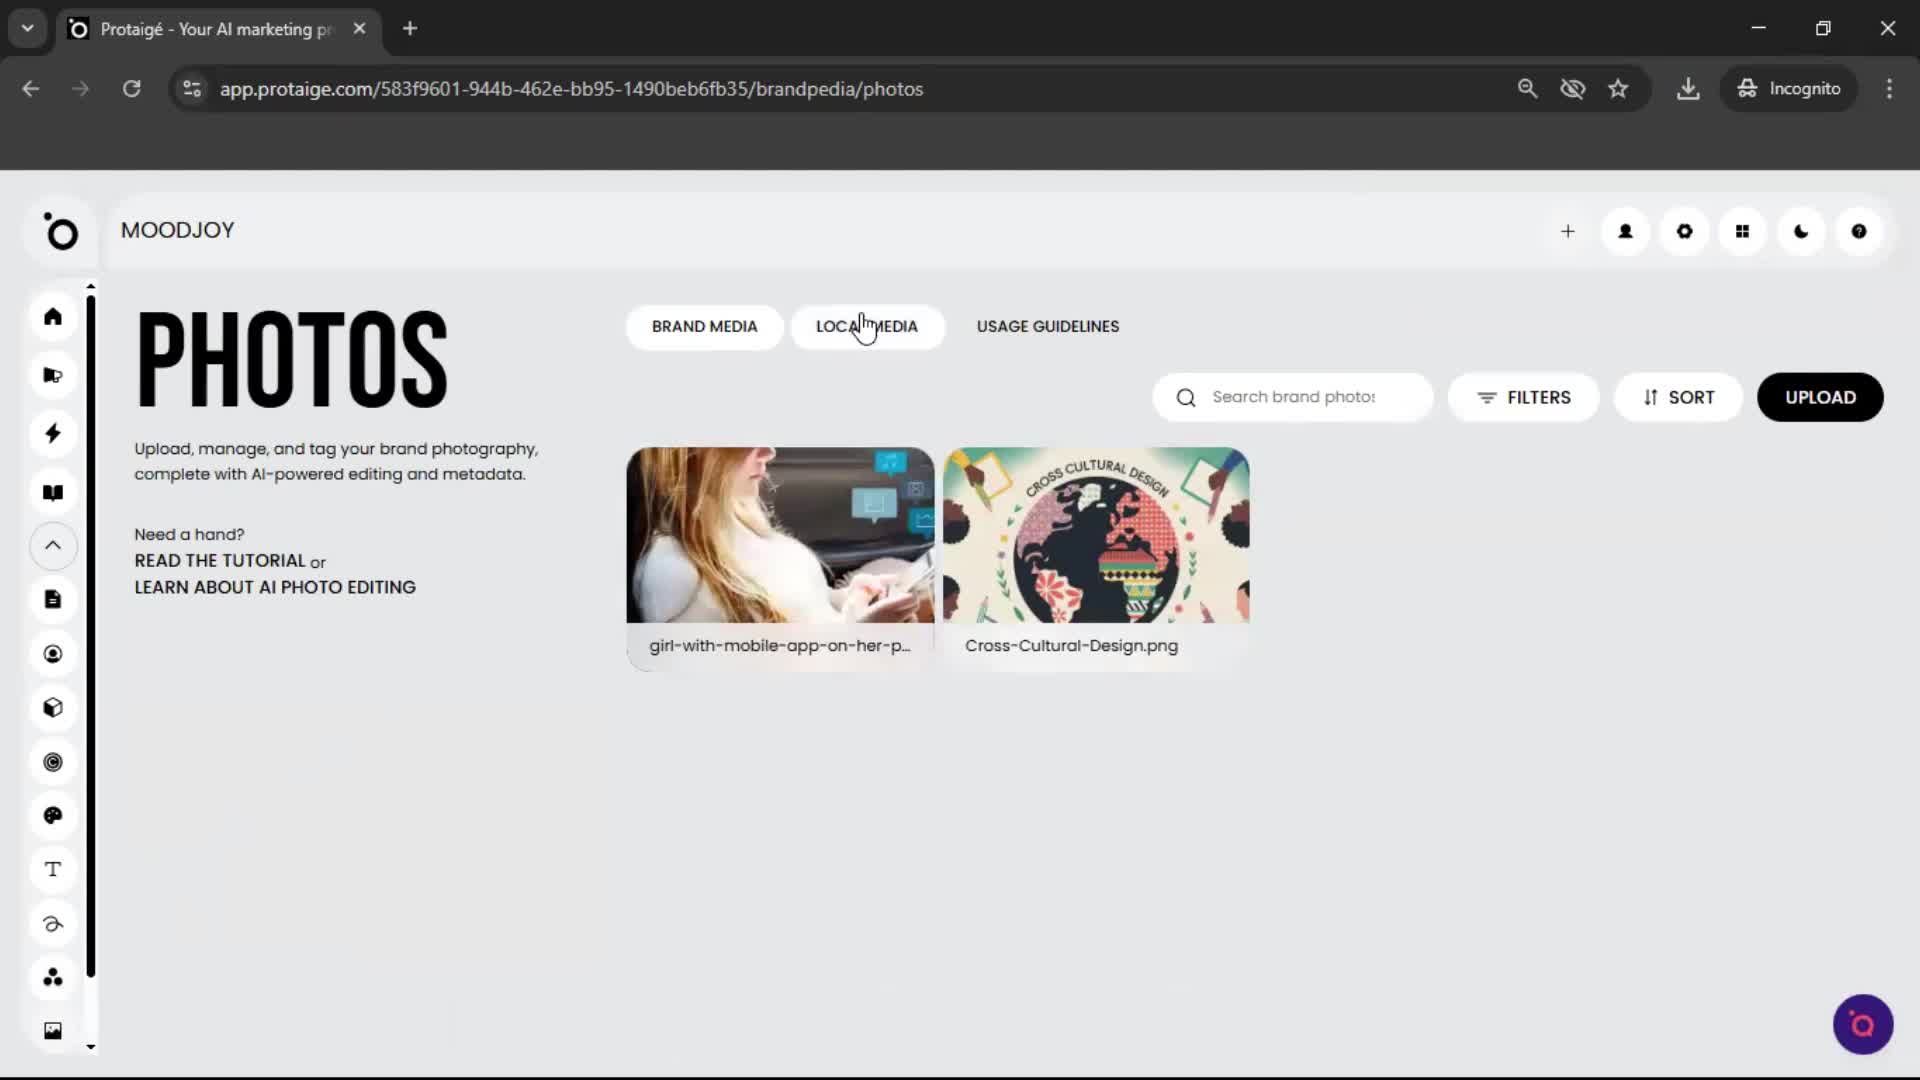Switch to grid view using the apps icon
1920x1080 pixels.
[x=1742, y=231]
